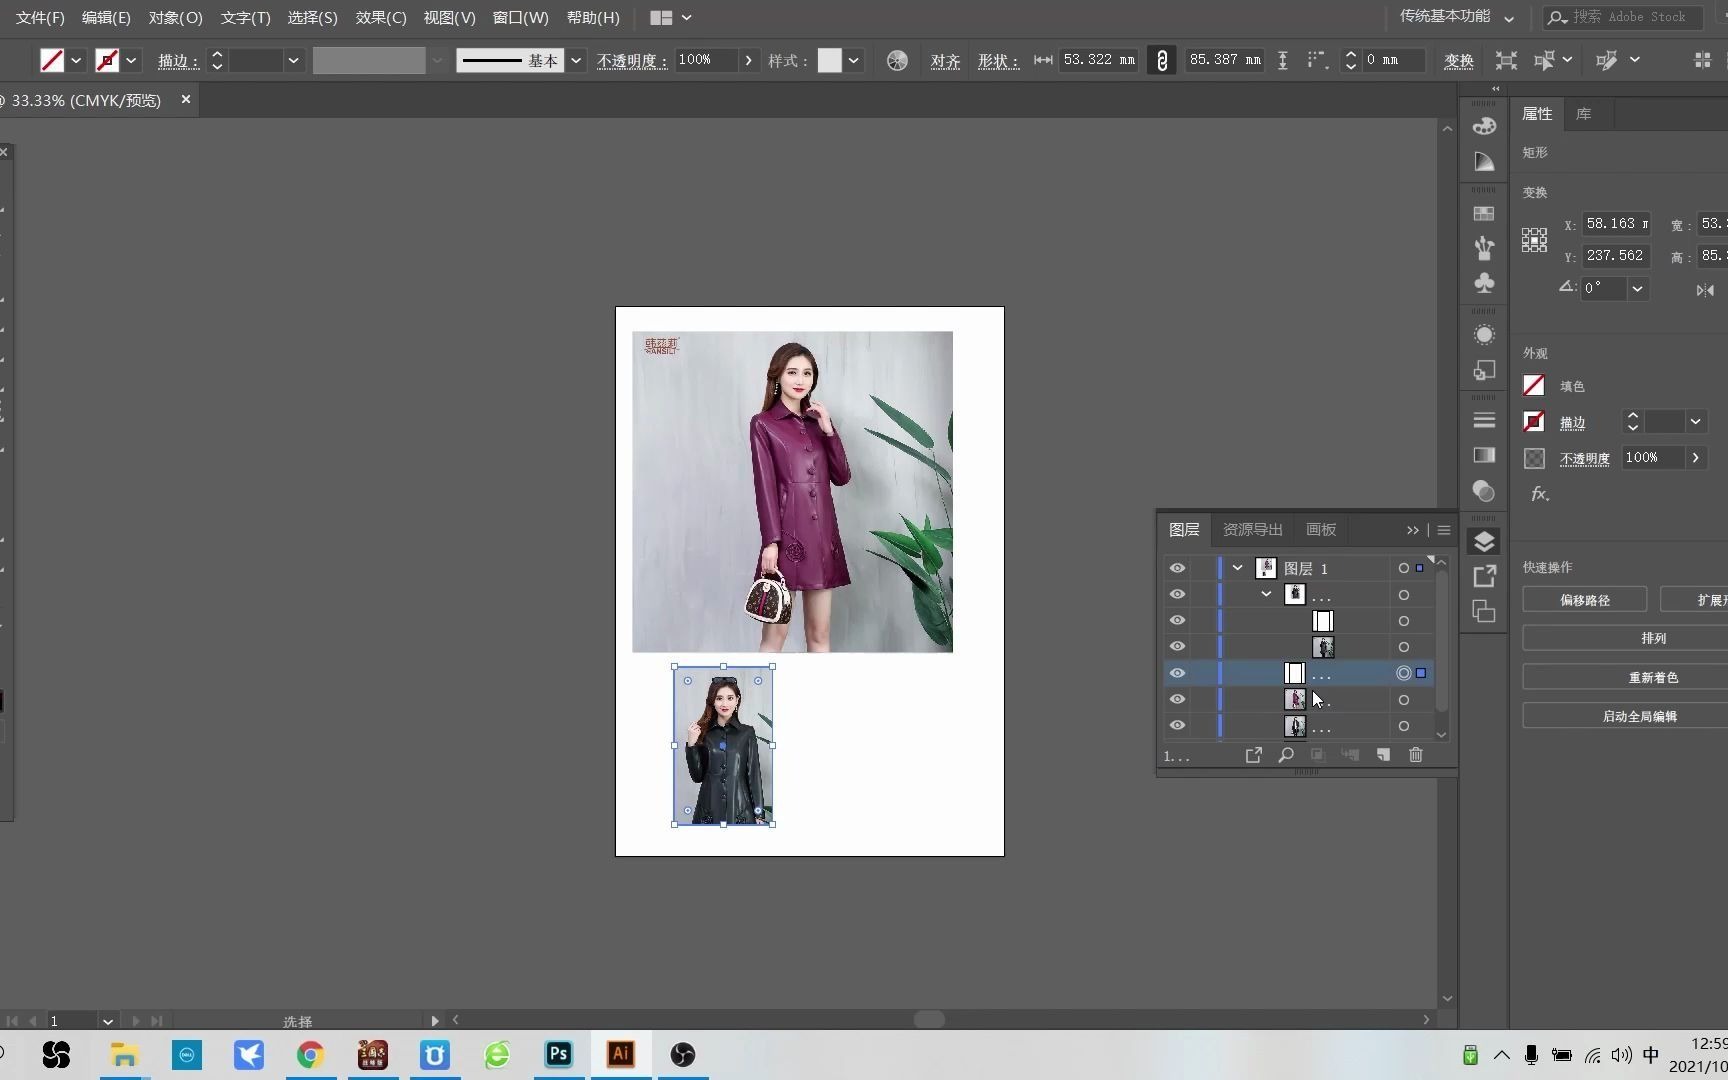The height and width of the screenshot is (1080, 1728).
Task: Click the 填色 fill swatch in Appearance
Action: (x=1534, y=386)
